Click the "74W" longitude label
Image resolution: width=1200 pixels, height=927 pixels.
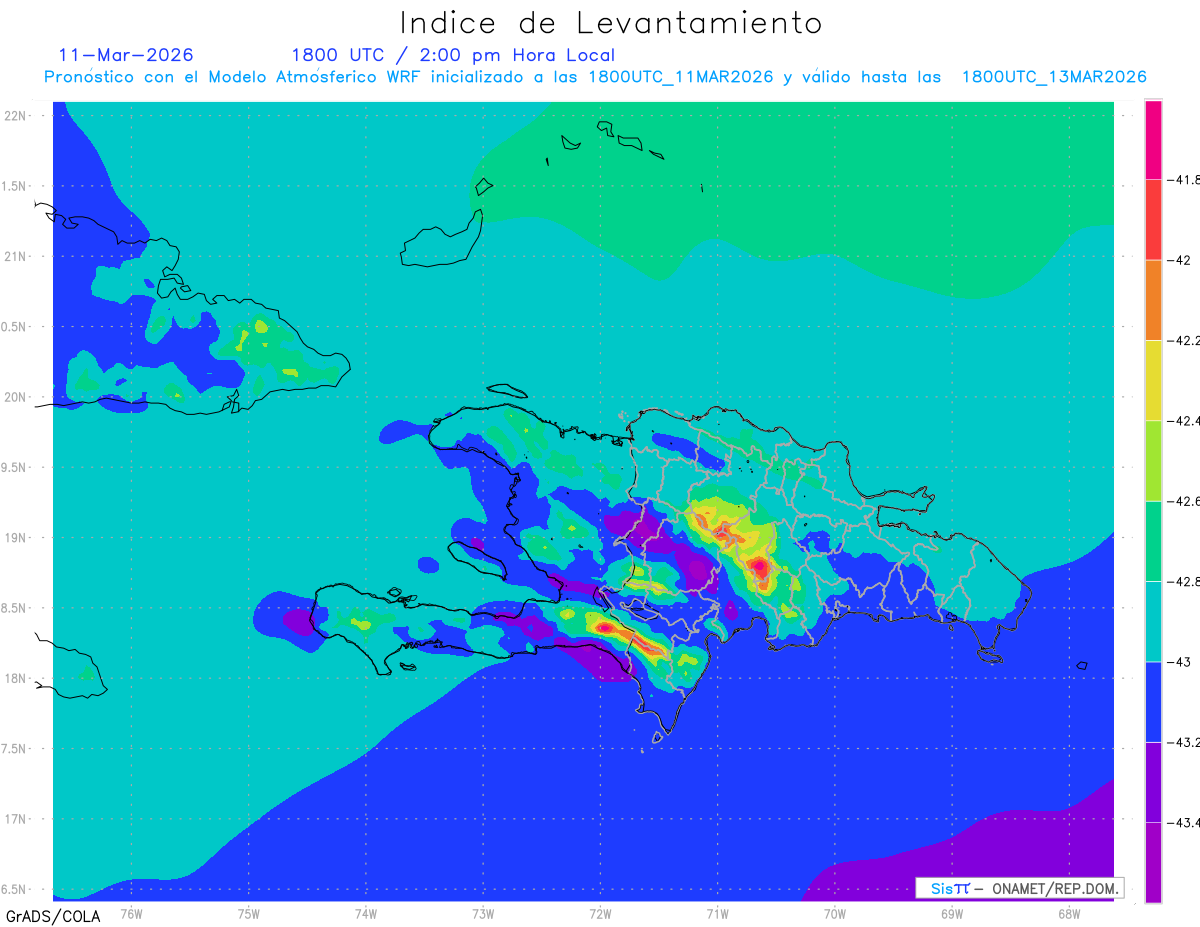(366, 913)
